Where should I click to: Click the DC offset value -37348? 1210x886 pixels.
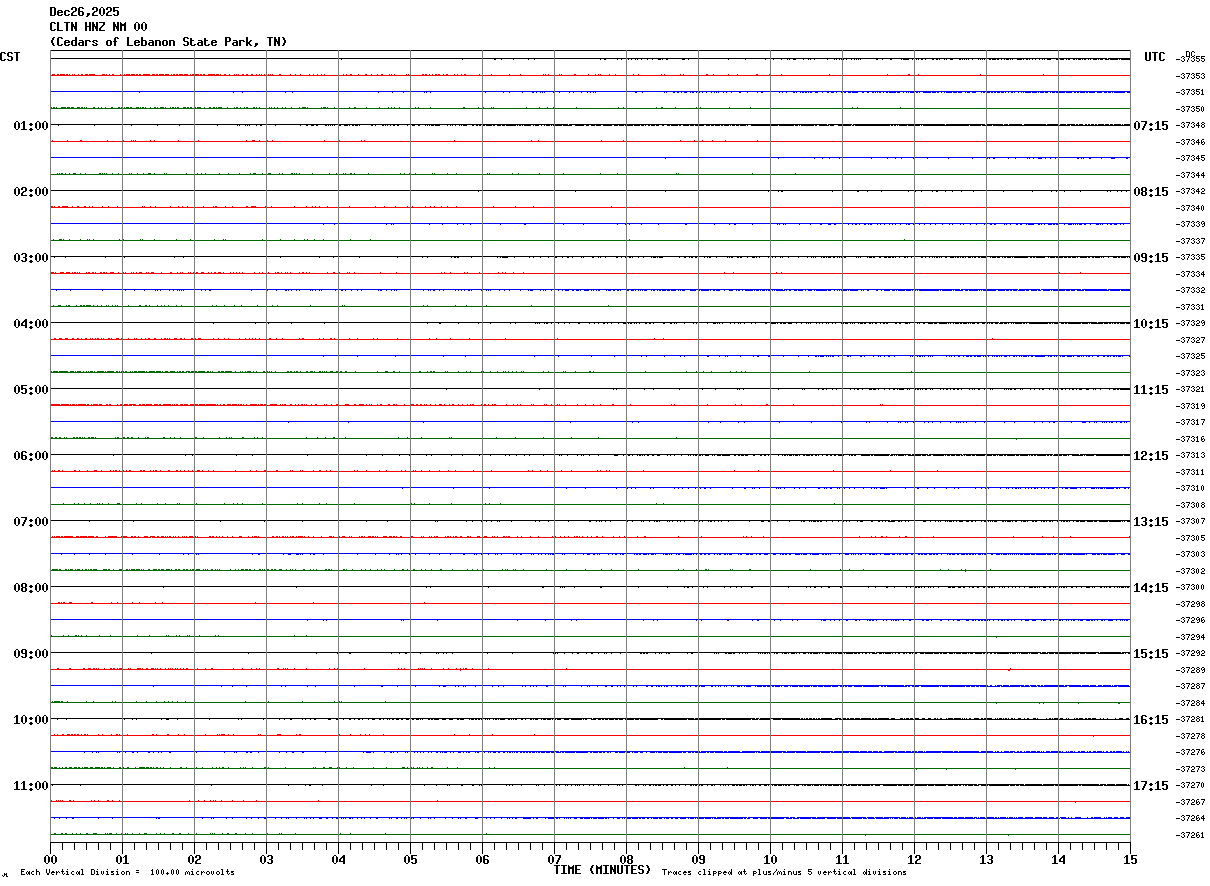(1190, 126)
